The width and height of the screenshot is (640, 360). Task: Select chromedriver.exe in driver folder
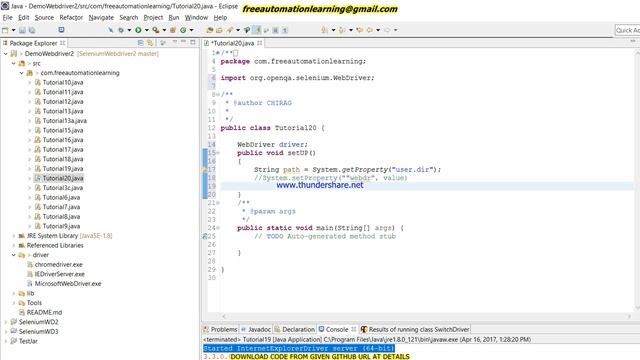(x=58, y=264)
